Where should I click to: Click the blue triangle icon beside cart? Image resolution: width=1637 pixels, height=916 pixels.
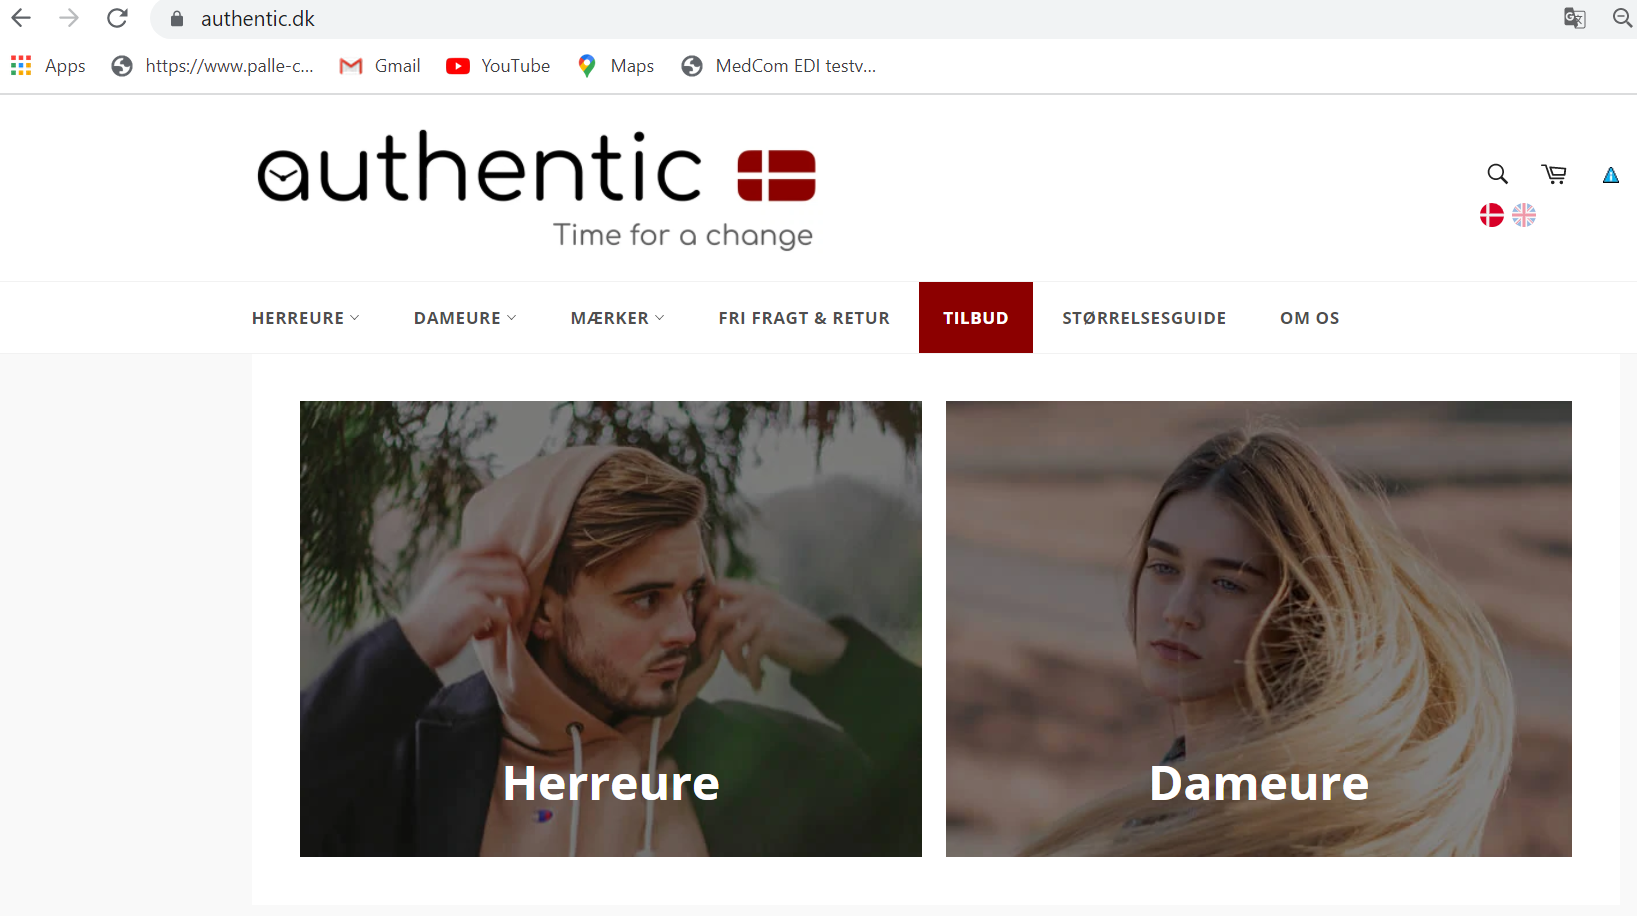1611,175
